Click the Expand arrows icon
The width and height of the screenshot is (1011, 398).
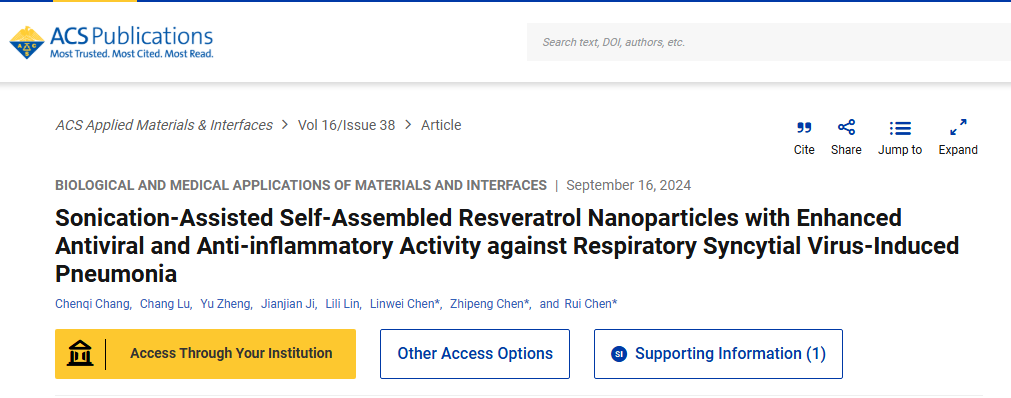(958, 128)
